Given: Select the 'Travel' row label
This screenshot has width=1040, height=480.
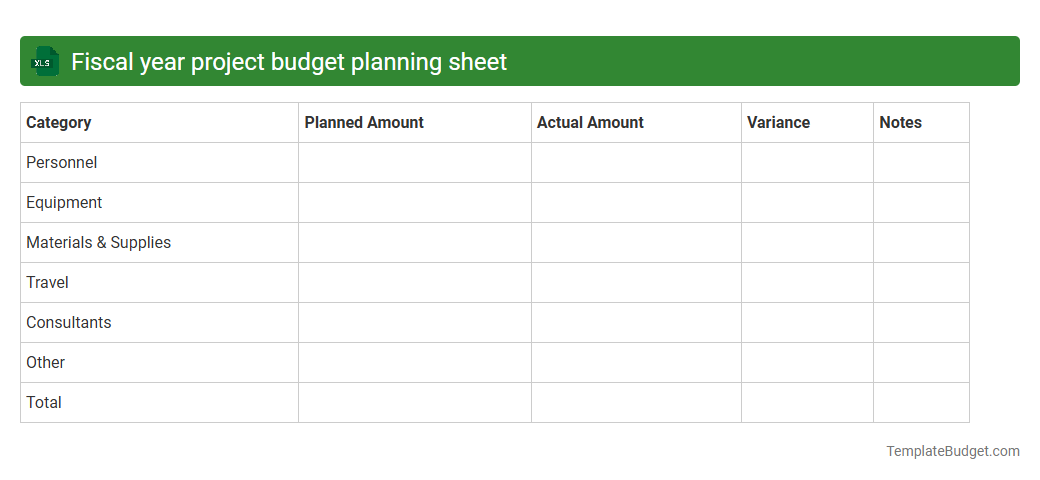Looking at the screenshot, I should (47, 282).
